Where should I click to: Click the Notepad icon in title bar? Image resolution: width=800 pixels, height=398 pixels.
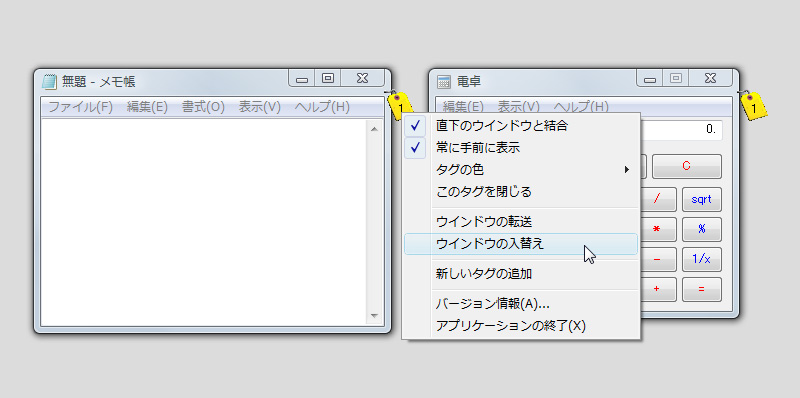[x=49, y=81]
